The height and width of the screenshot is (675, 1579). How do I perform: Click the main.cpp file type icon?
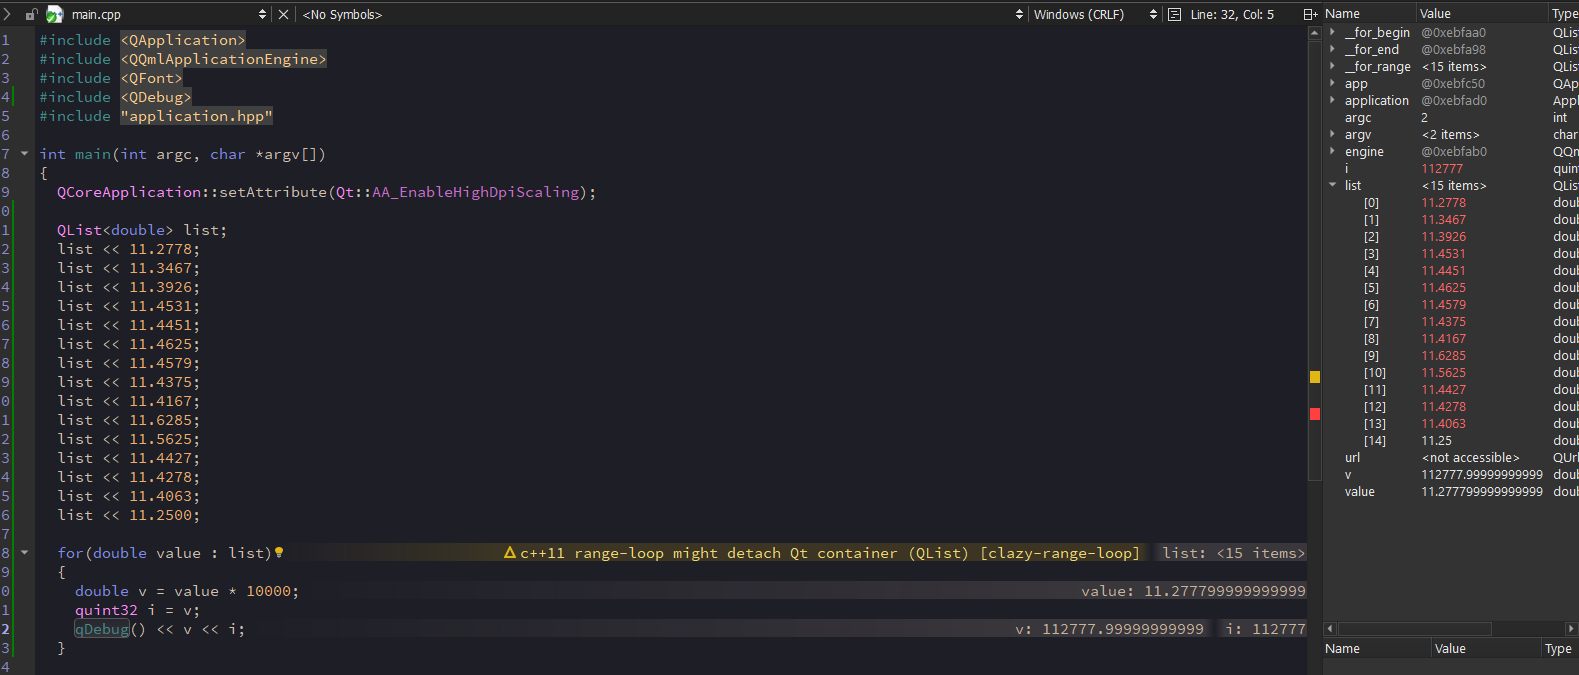point(55,15)
